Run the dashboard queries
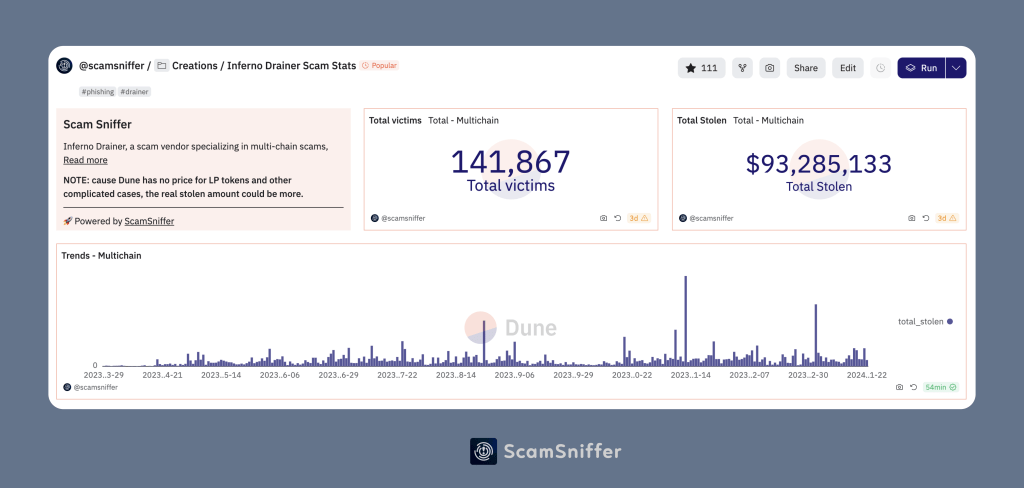The height and width of the screenshot is (488, 1024). 921,68
